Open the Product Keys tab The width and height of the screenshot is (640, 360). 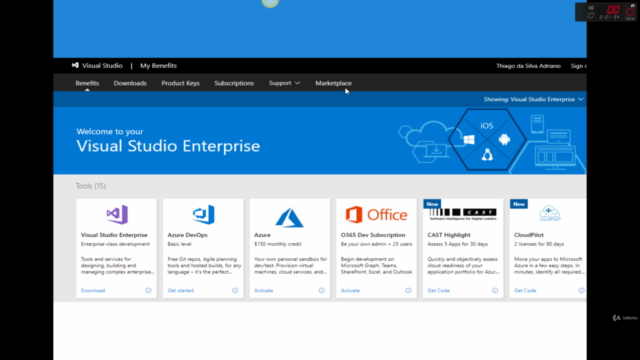[x=180, y=83]
